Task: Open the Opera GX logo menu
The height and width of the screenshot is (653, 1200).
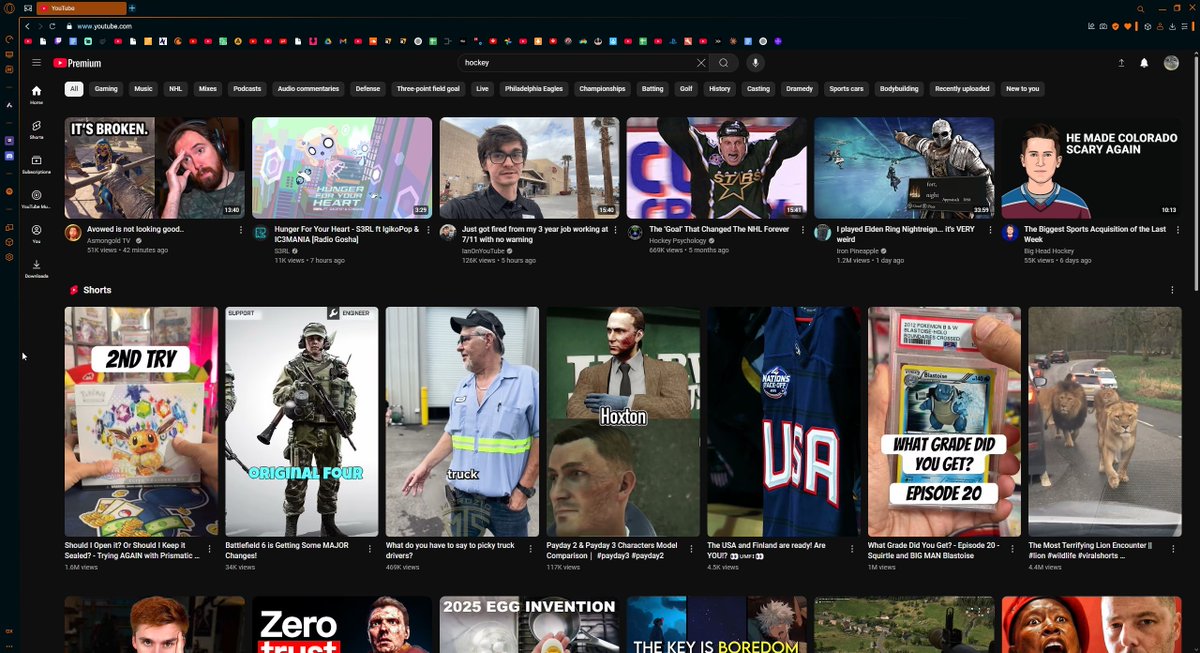Action: (x=9, y=8)
